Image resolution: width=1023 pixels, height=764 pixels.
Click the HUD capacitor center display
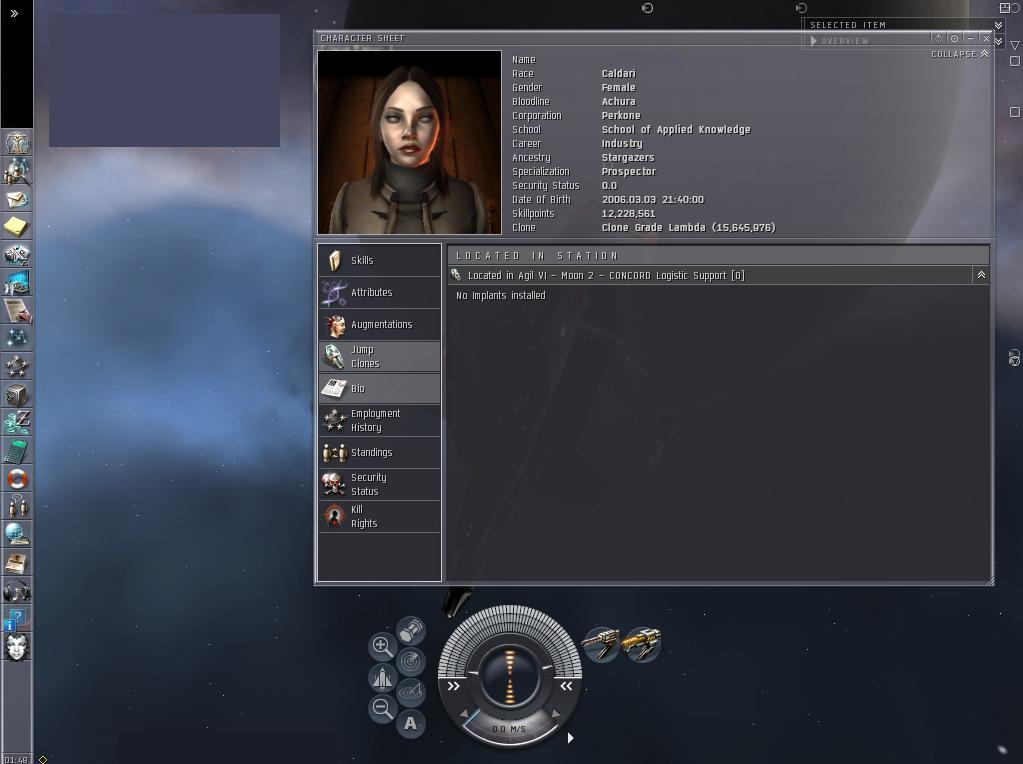[509, 675]
